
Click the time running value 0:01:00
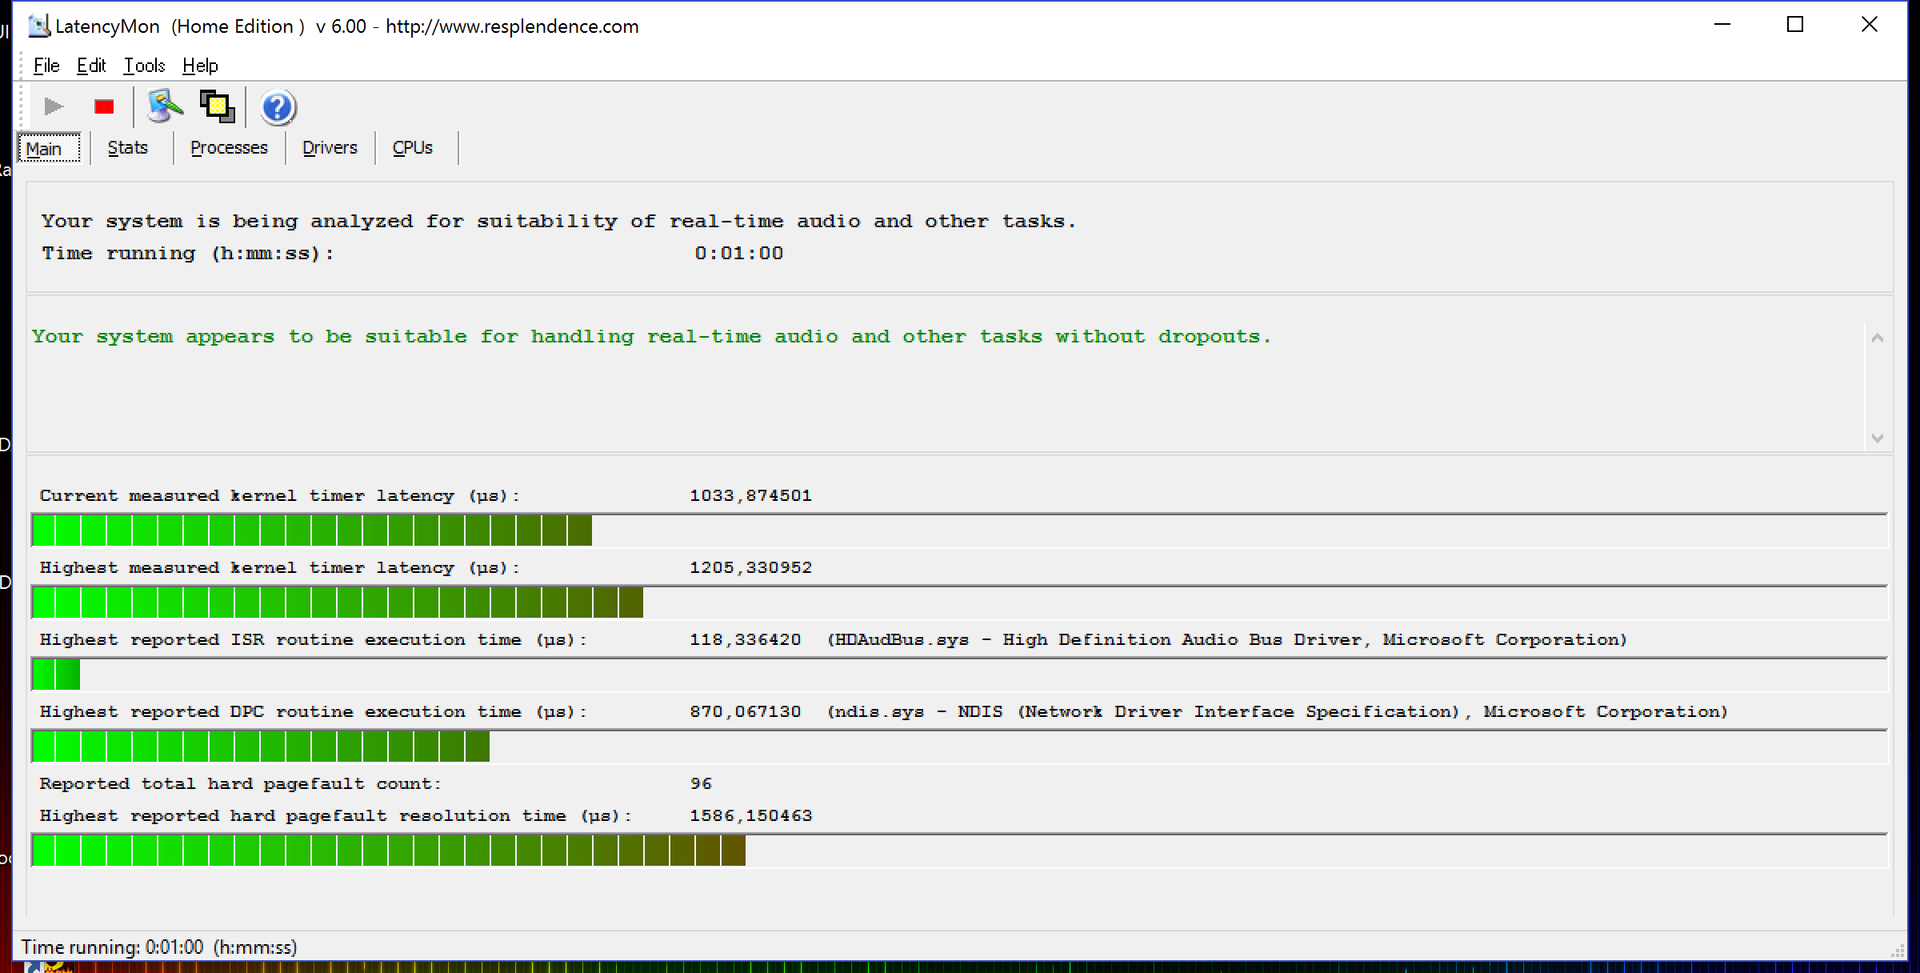coord(739,253)
